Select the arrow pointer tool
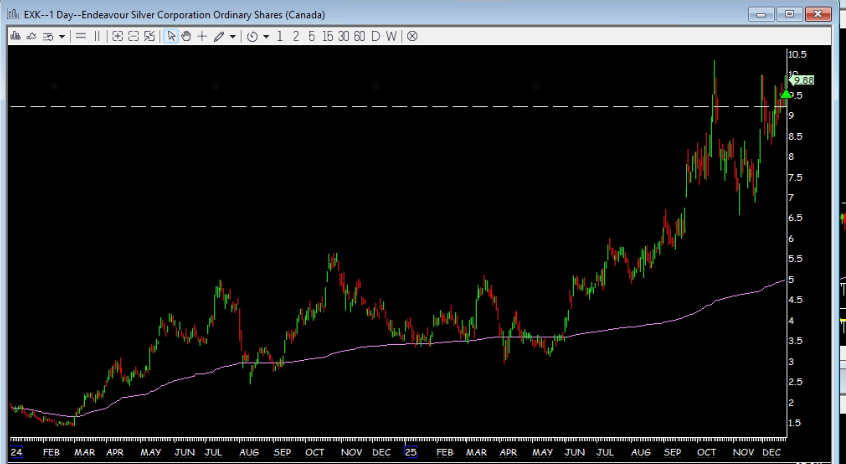This screenshot has height=464, width=846. 171,36
